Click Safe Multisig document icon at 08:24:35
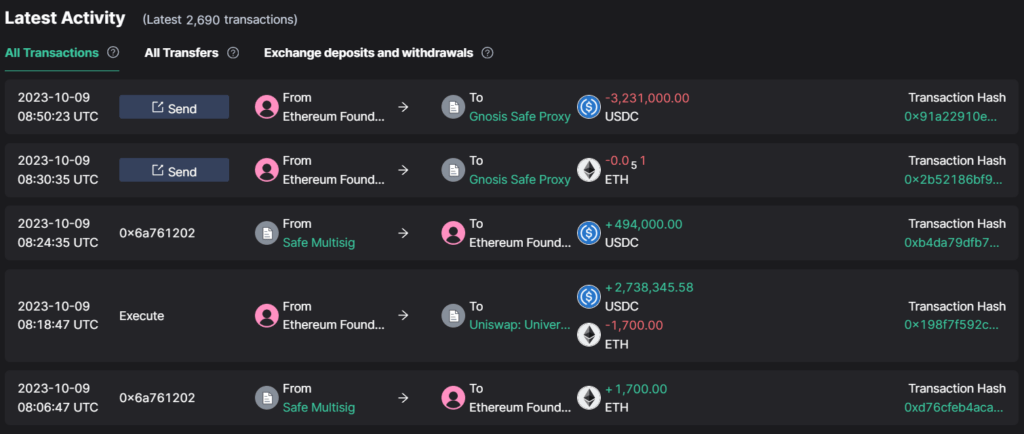Image resolution: width=1024 pixels, height=434 pixels. (x=267, y=233)
